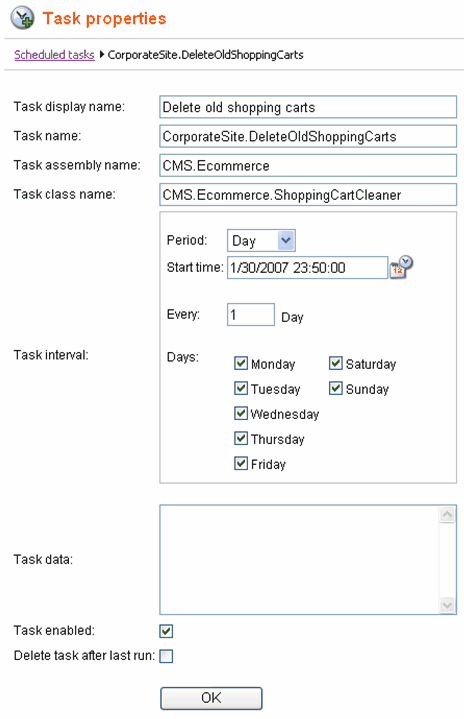
Task: Uncheck the Friday checkbox
Action: pyautogui.click(x=241, y=463)
